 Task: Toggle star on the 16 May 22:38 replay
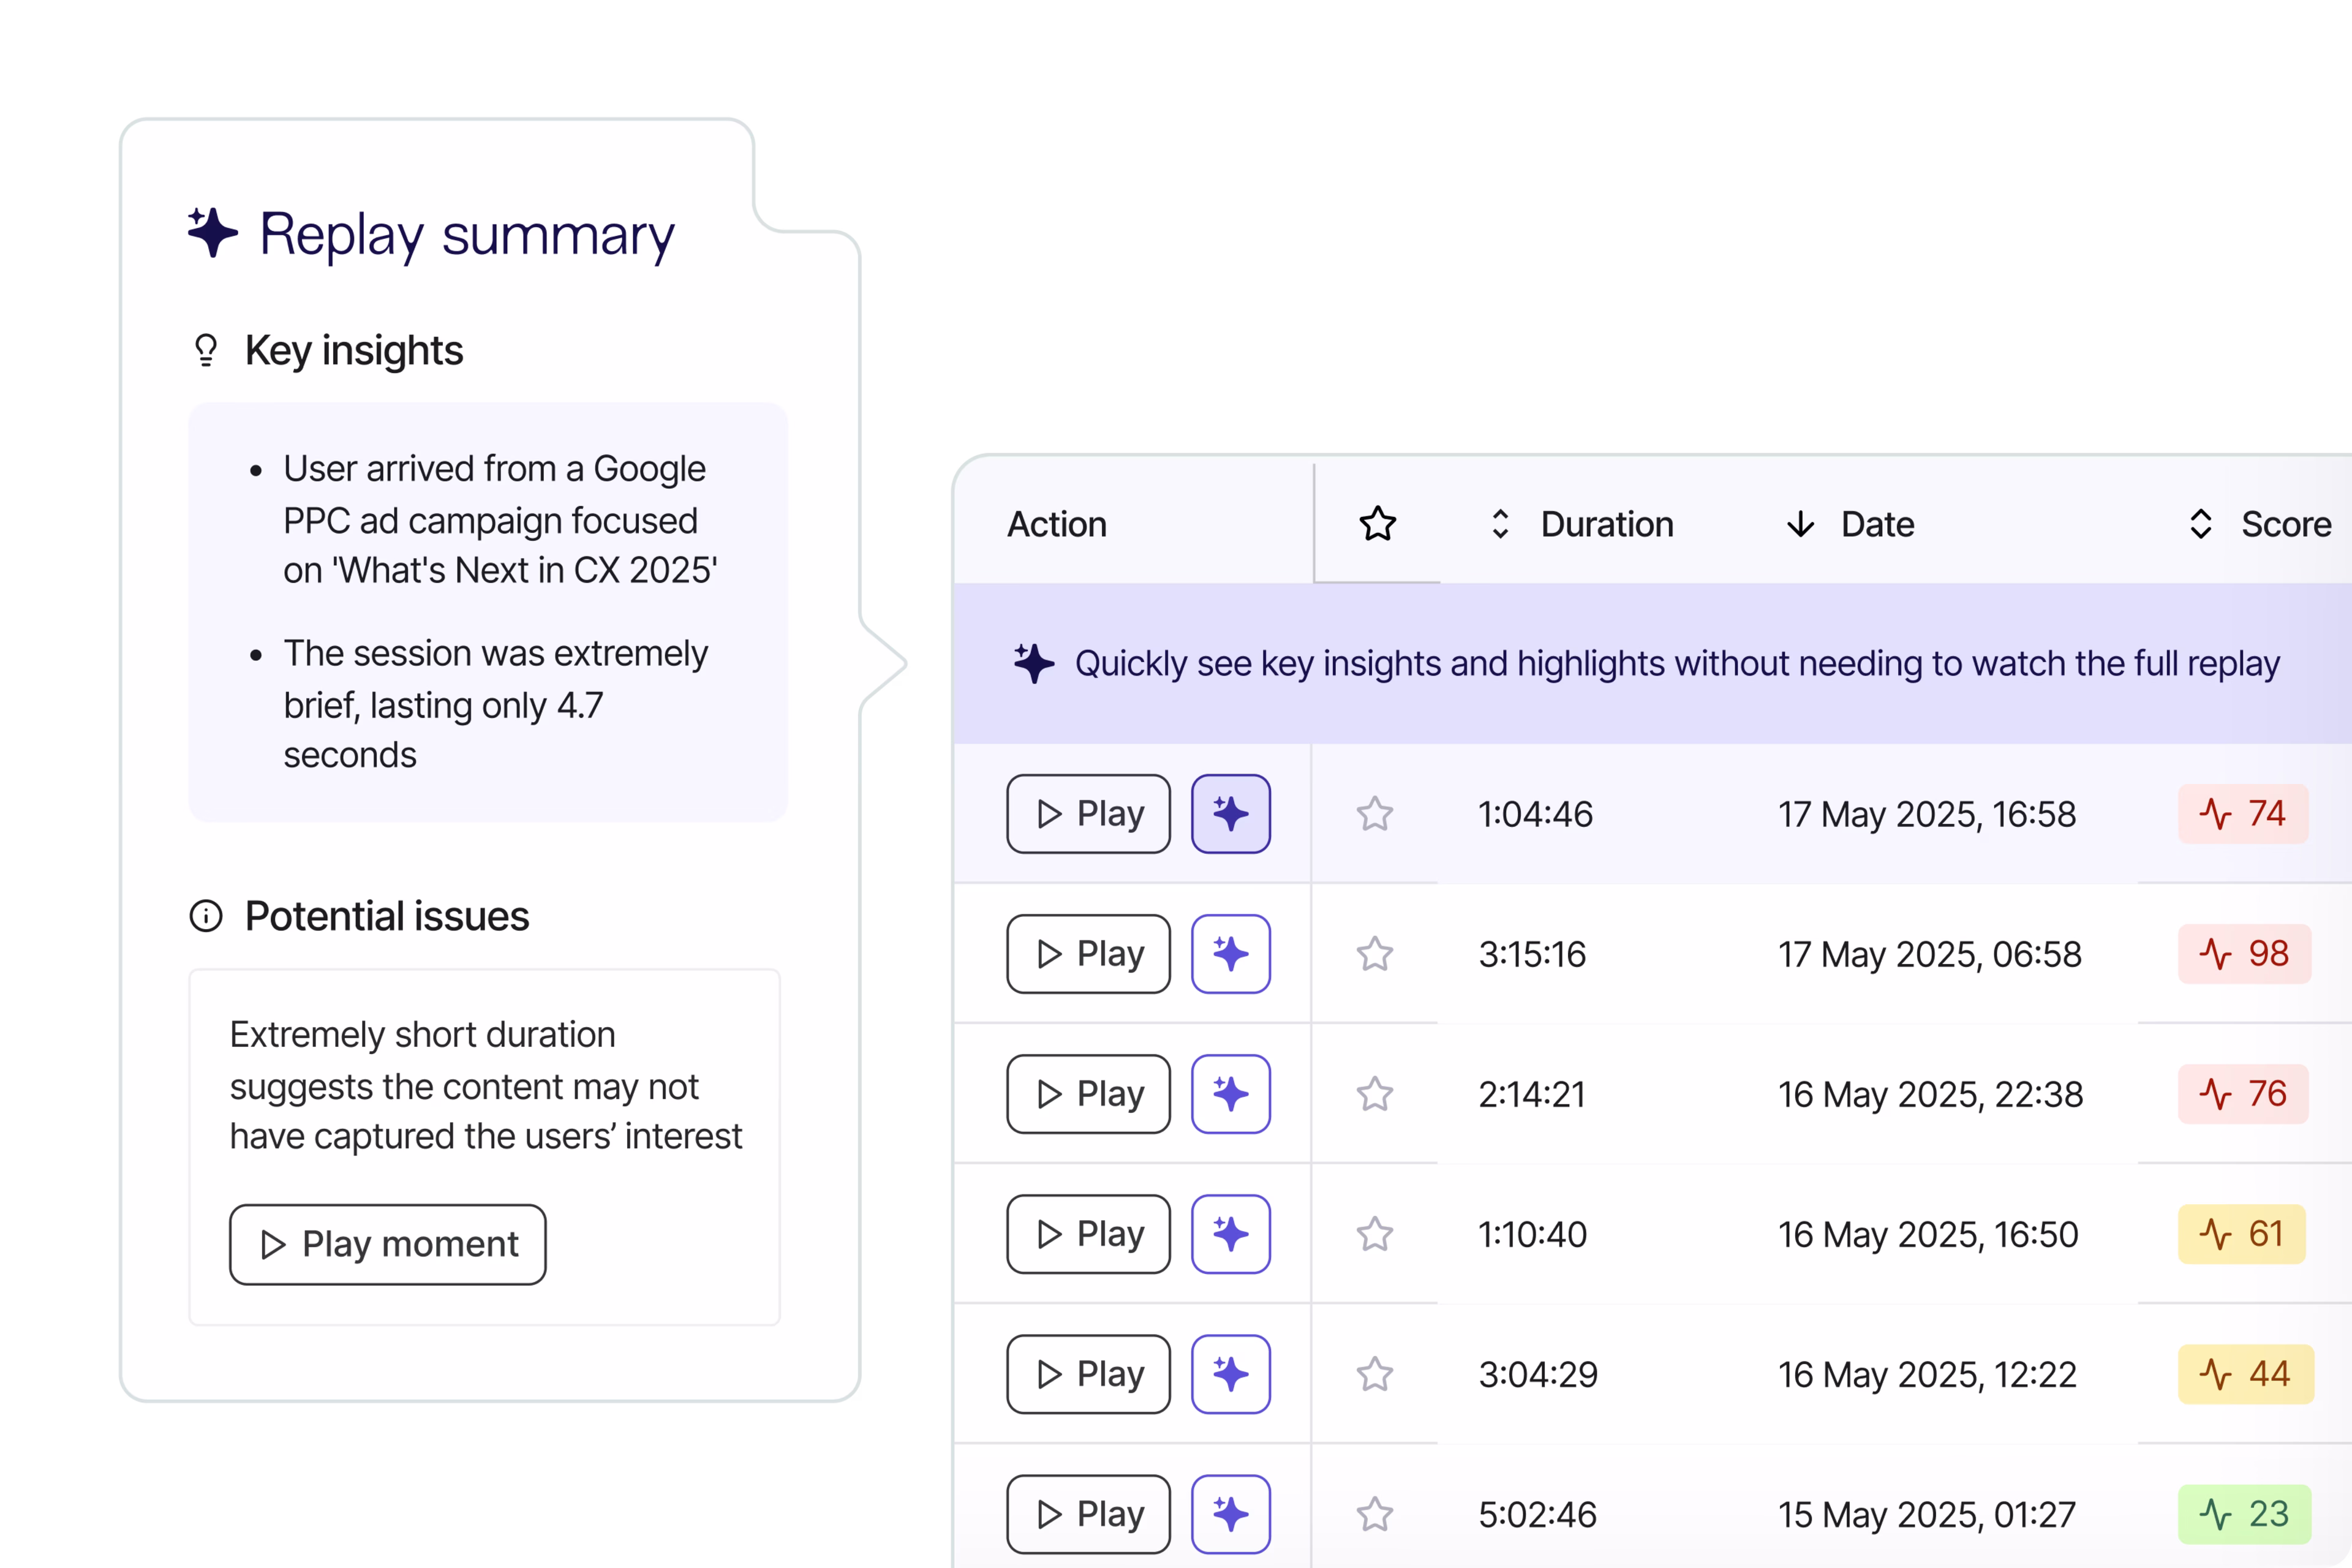1375,1093
